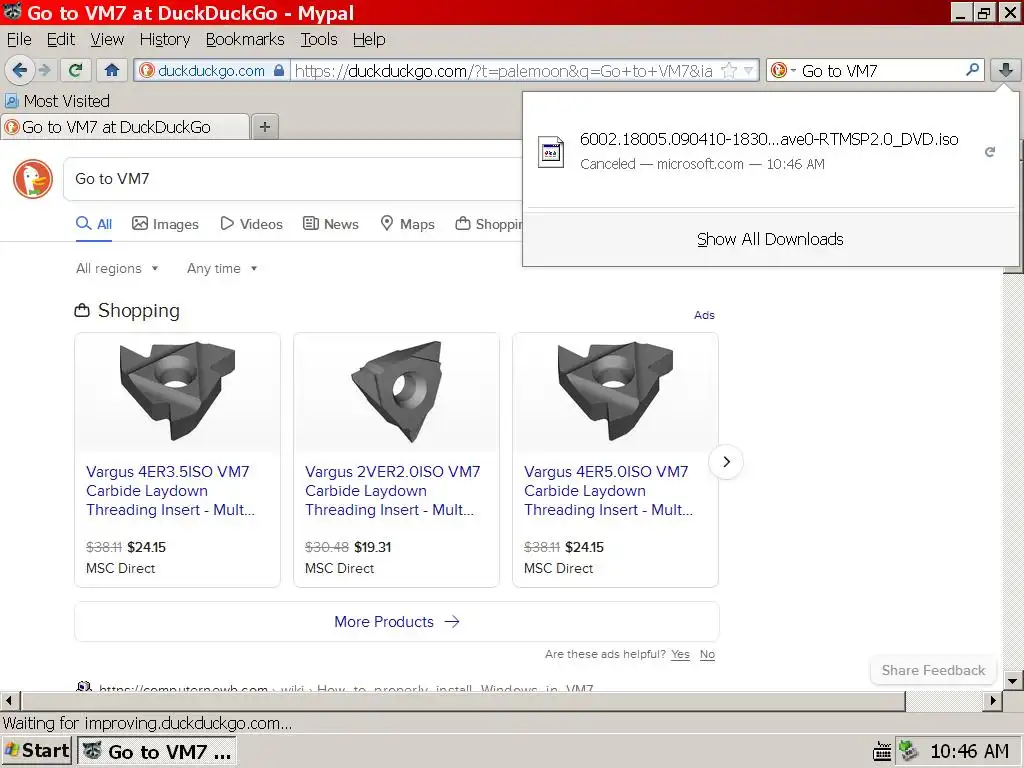Open the Edit menu
Image resolution: width=1024 pixels, height=768 pixels.
61,39
